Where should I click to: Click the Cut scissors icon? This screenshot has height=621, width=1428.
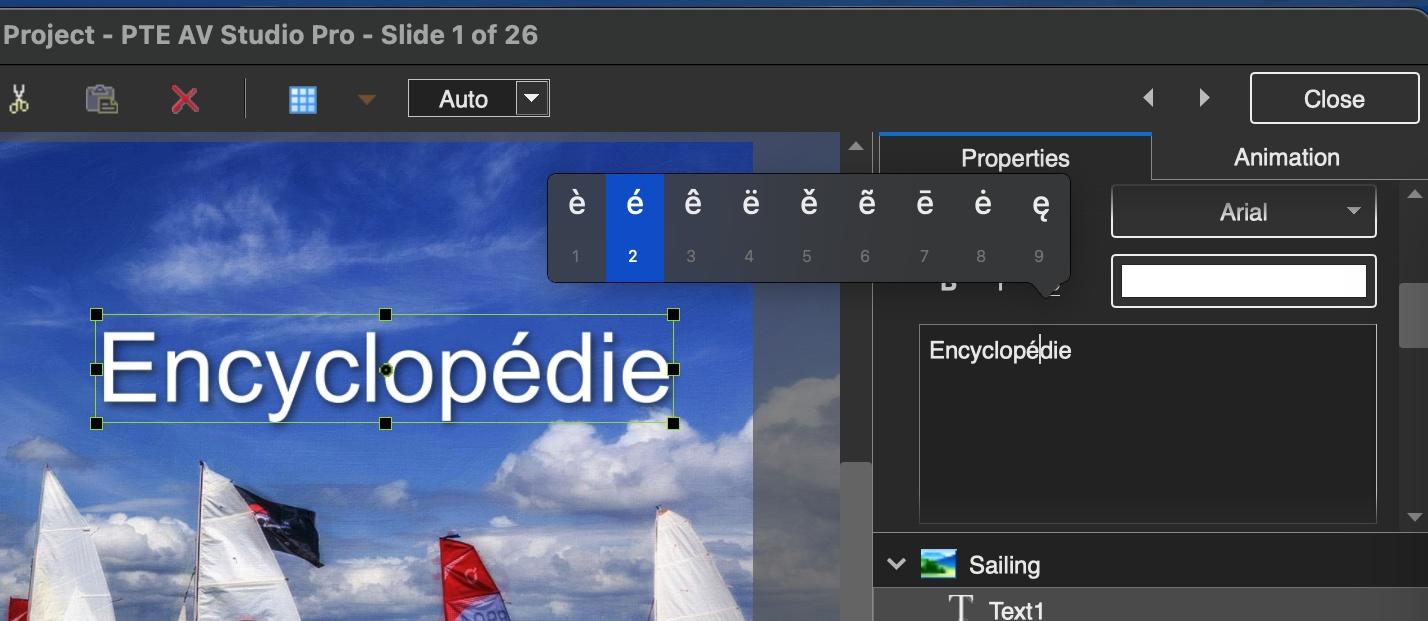tap(18, 99)
